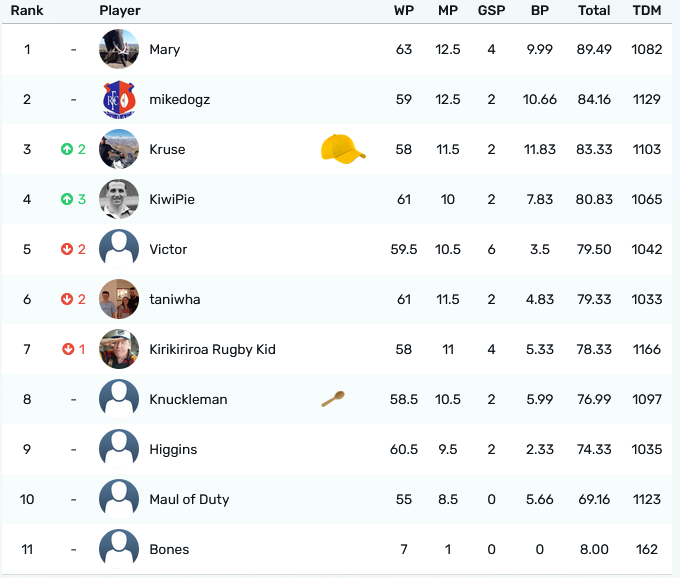Sort table by the Total column header
The height and width of the screenshot is (578, 680).
[x=594, y=10]
